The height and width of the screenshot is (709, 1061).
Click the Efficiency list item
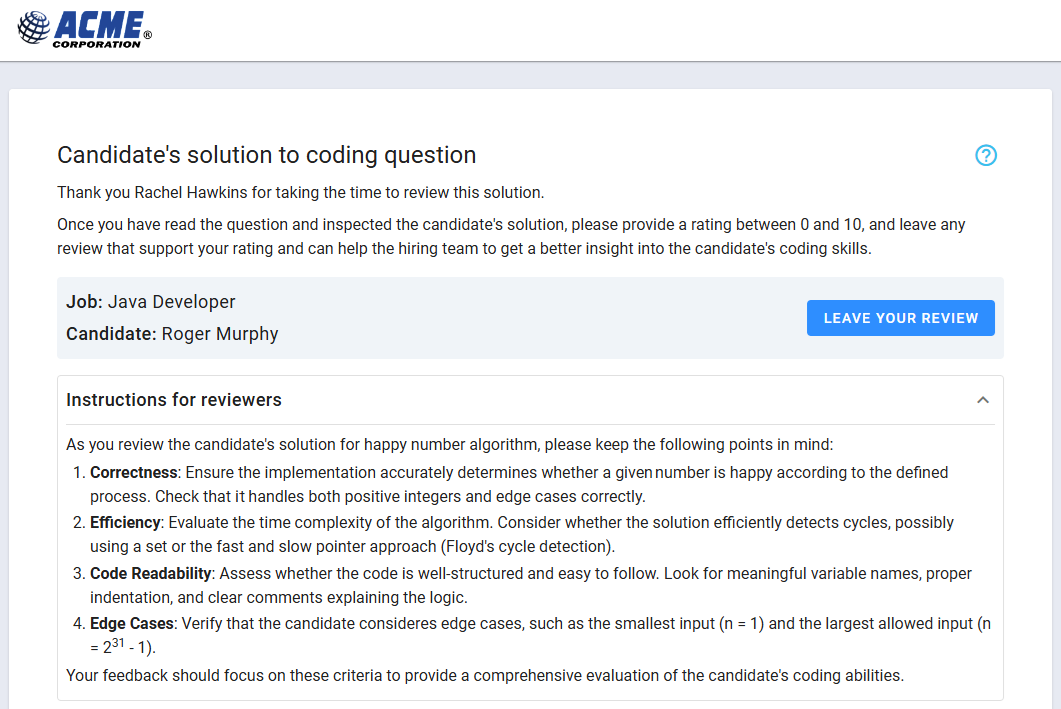click(x=124, y=522)
